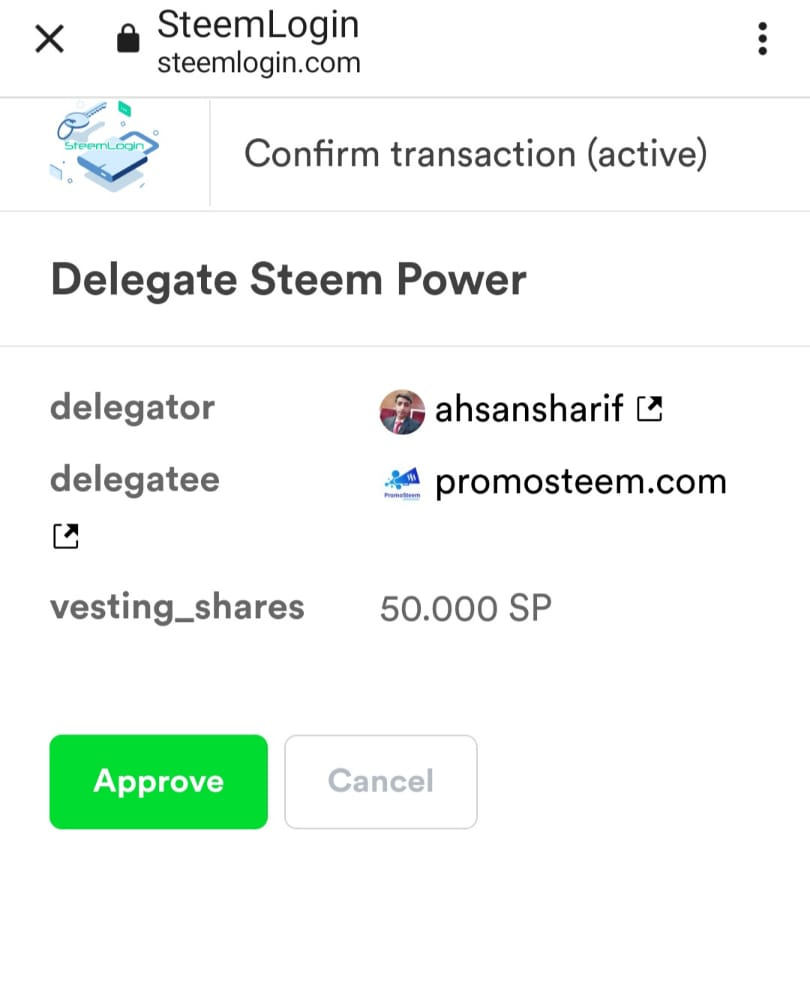Cancel the delegation transaction

pos(381,782)
